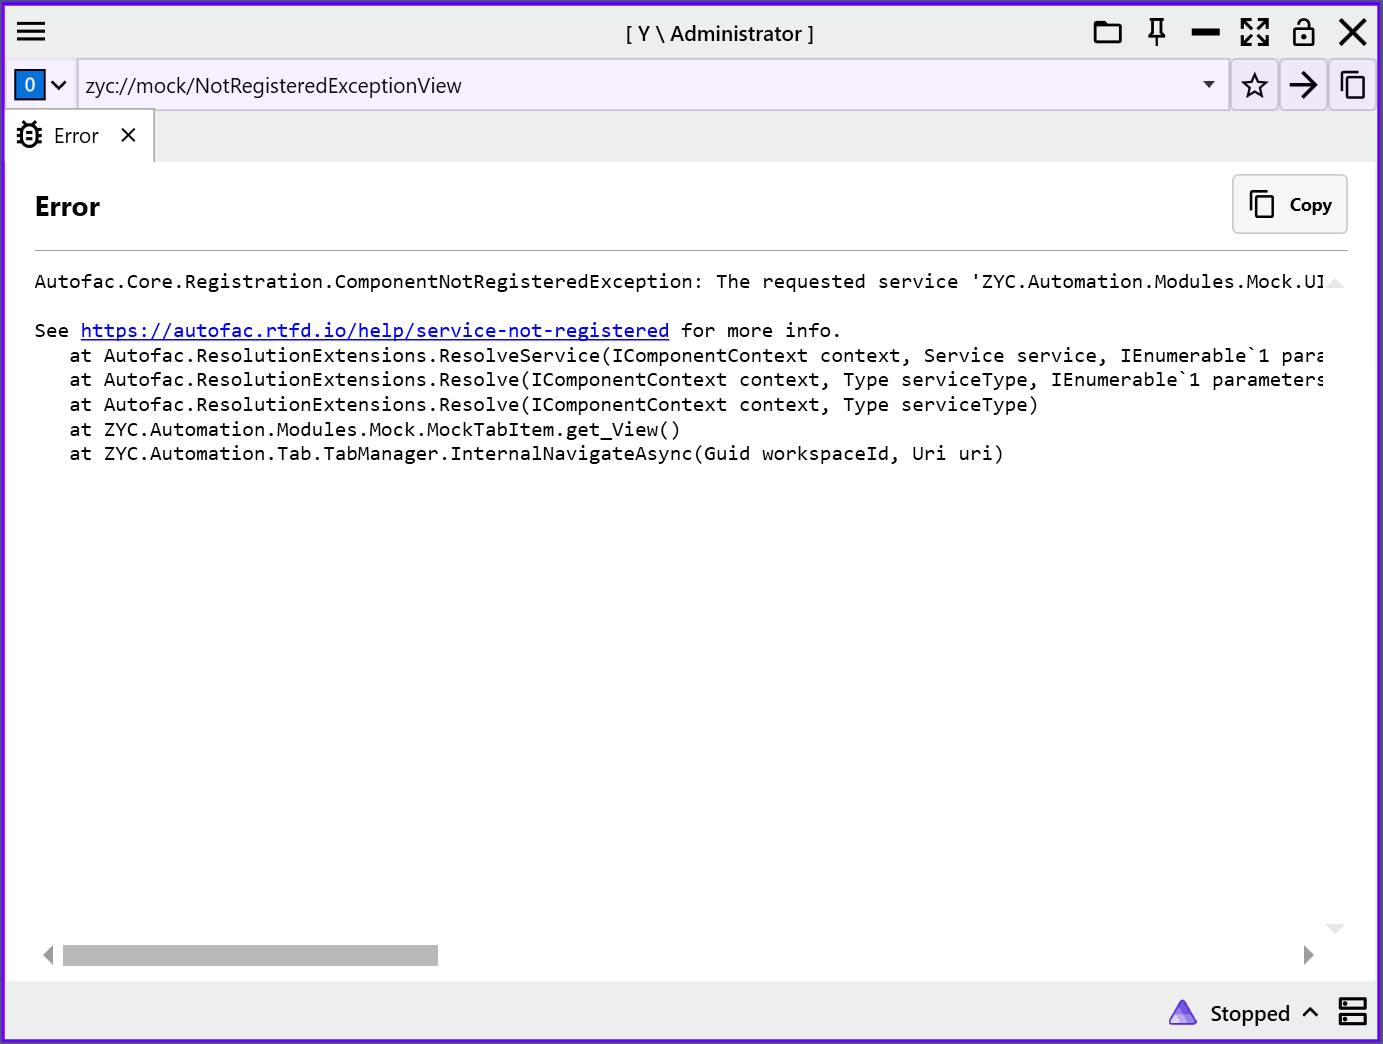This screenshot has height=1044, width=1383.
Task: Click the scroll left arrow
Action: (48, 955)
